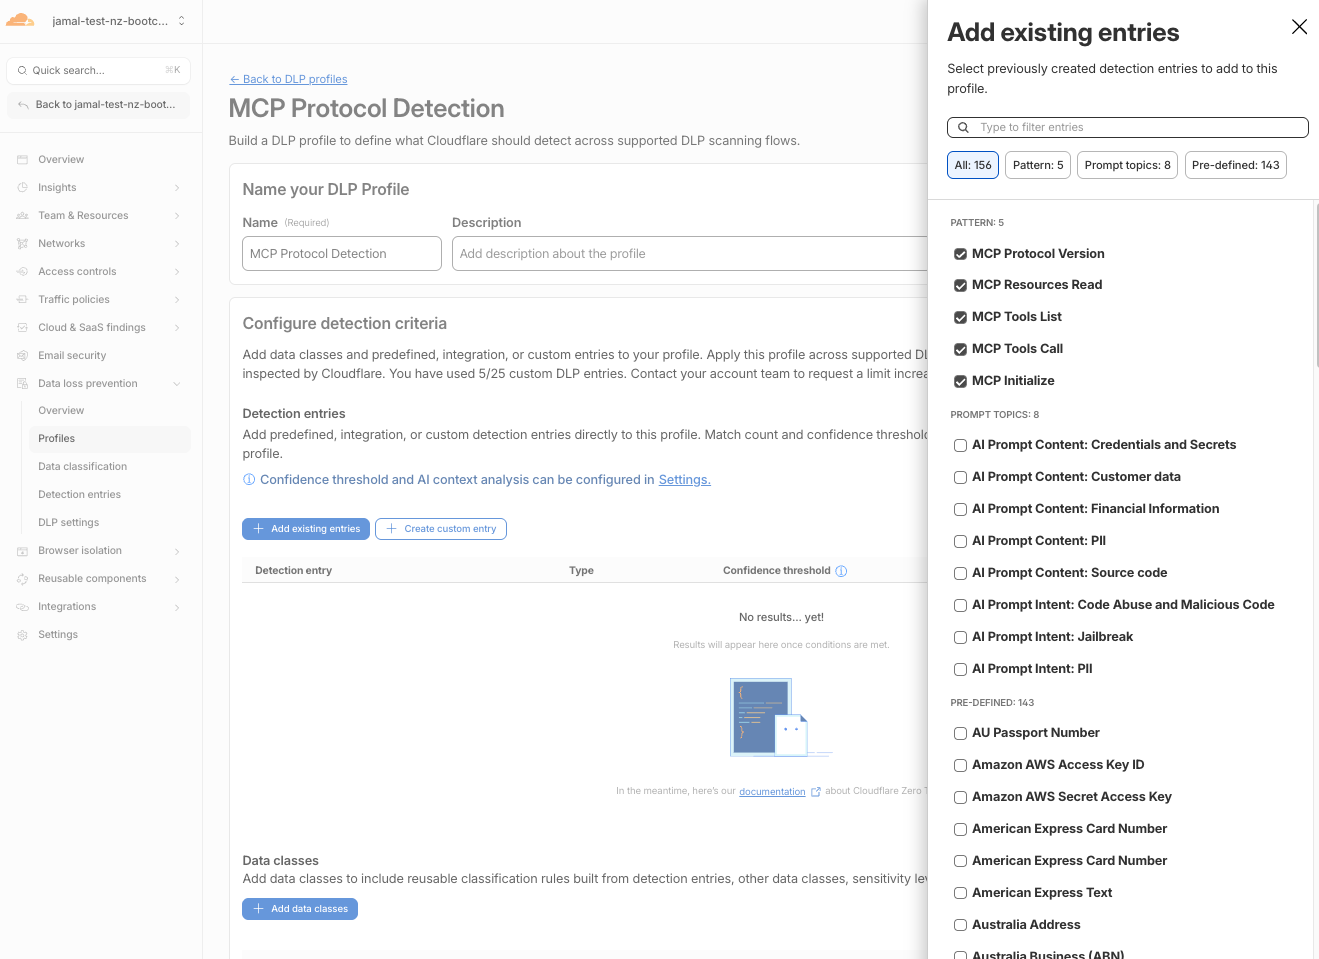This screenshot has width=1319, height=959.
Task: Collapse the Data loss prevention section
Action: coord(177,384)
